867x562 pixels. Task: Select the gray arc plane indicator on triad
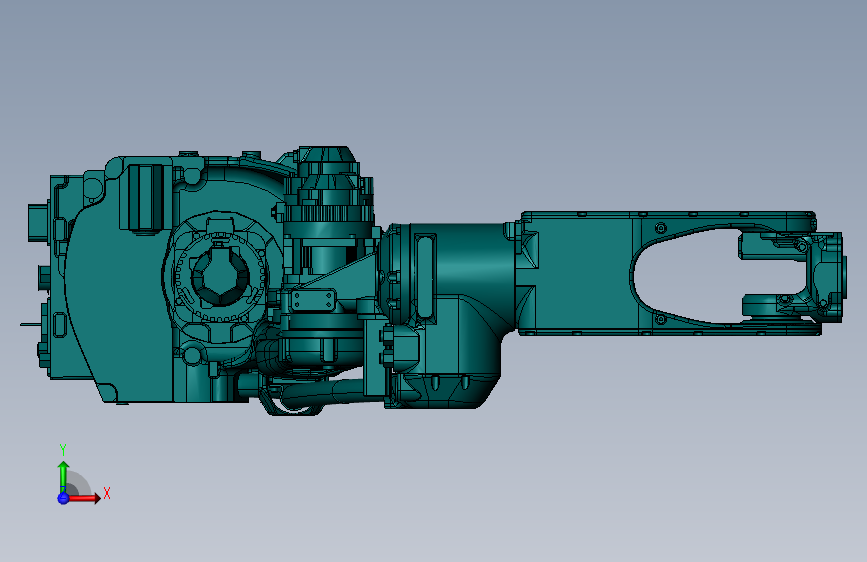[79, 484]
